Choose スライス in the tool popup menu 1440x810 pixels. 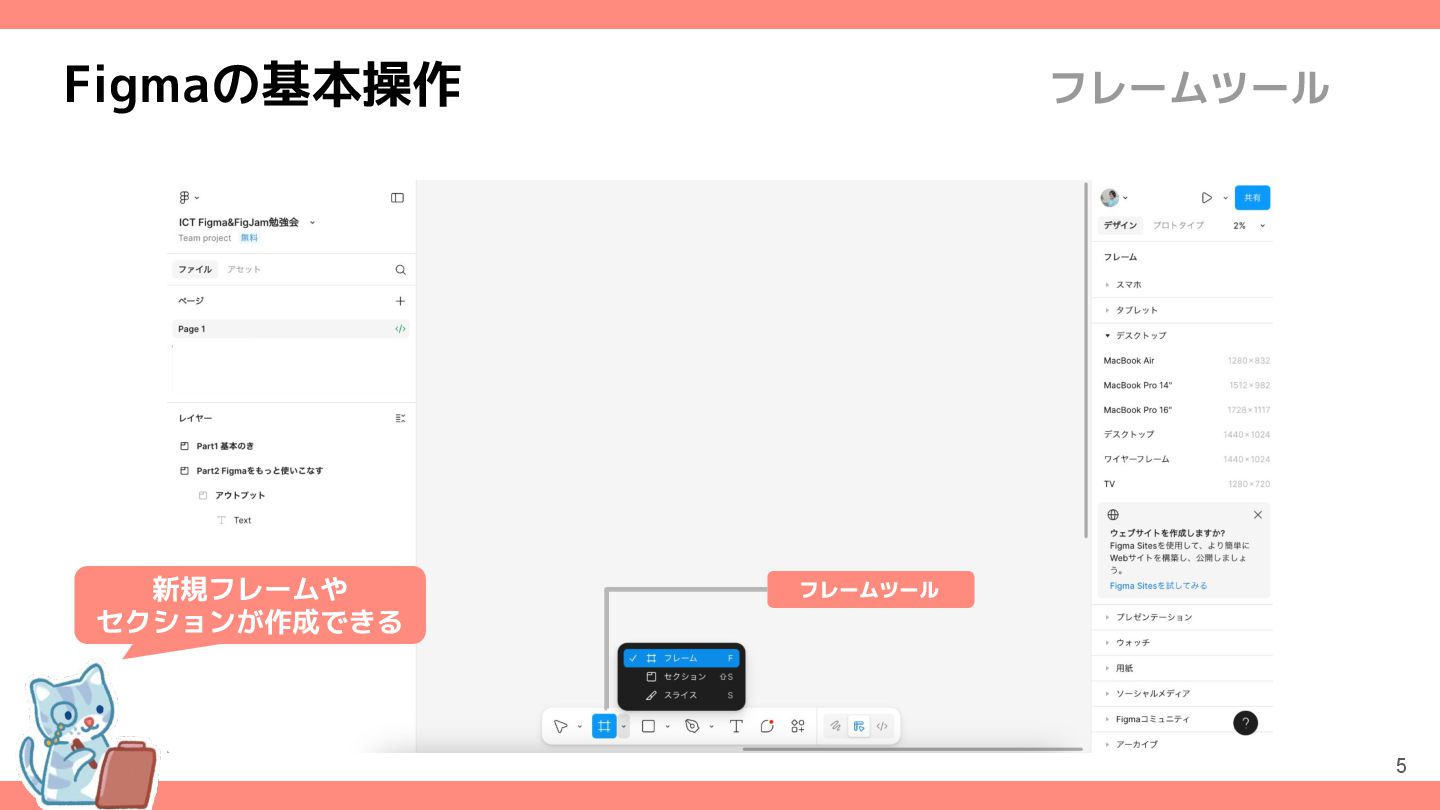click(681, 695)
